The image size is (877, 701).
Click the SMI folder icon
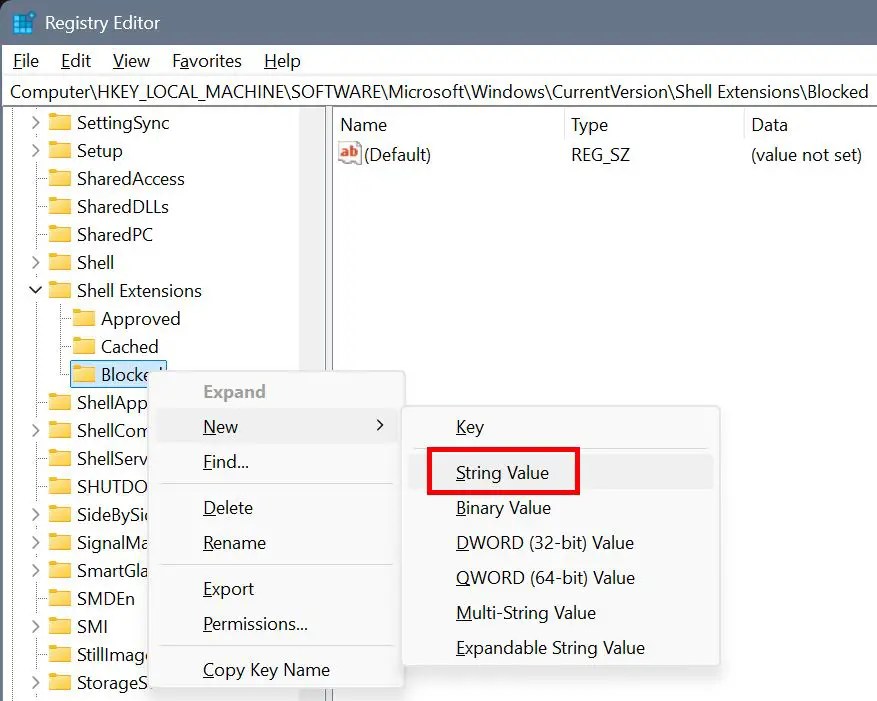[x=60, y=626]
